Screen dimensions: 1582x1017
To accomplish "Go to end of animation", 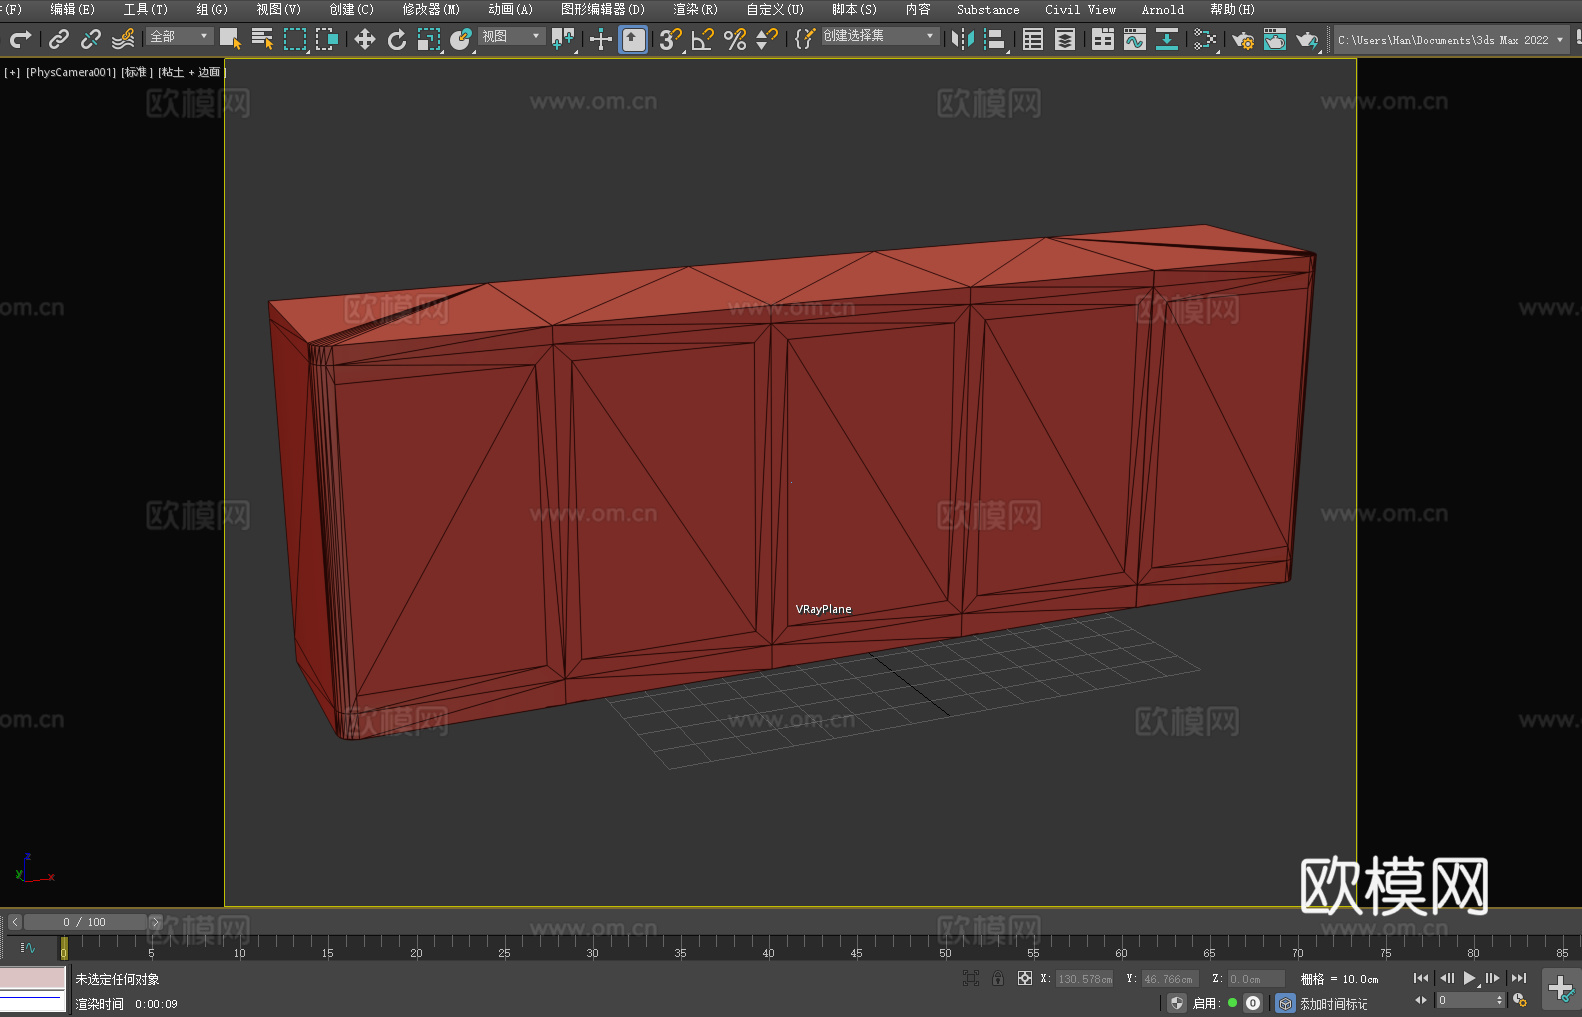I will 1519,978.
